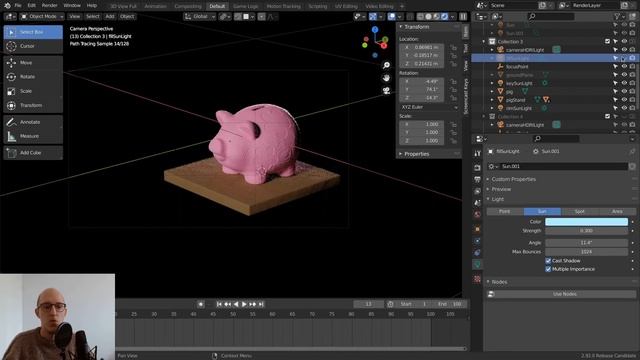Open the World properties tab icon
The width and height of the screenshot is (640, 360).
click(477, 215)
